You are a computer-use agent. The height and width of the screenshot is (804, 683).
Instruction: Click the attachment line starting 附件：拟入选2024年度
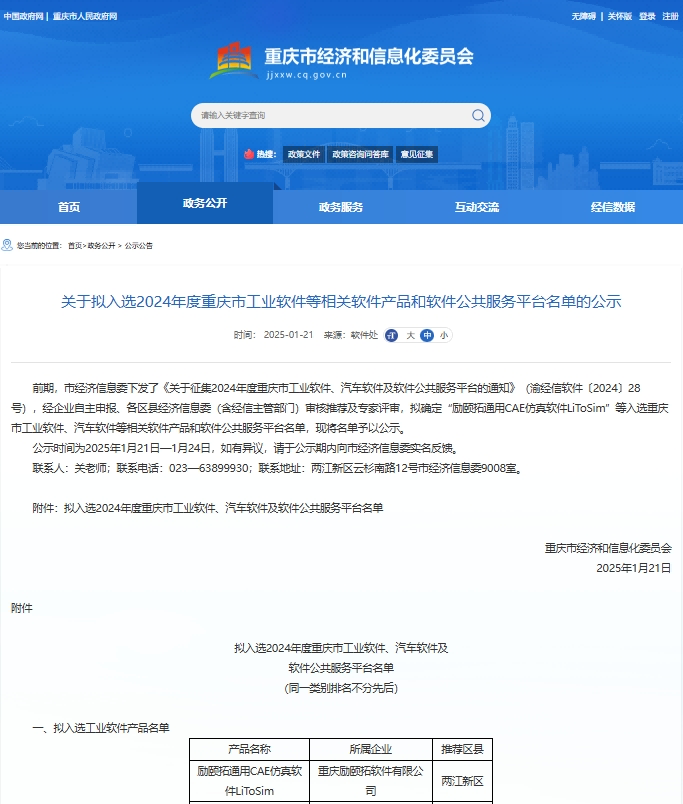[208, 508]
